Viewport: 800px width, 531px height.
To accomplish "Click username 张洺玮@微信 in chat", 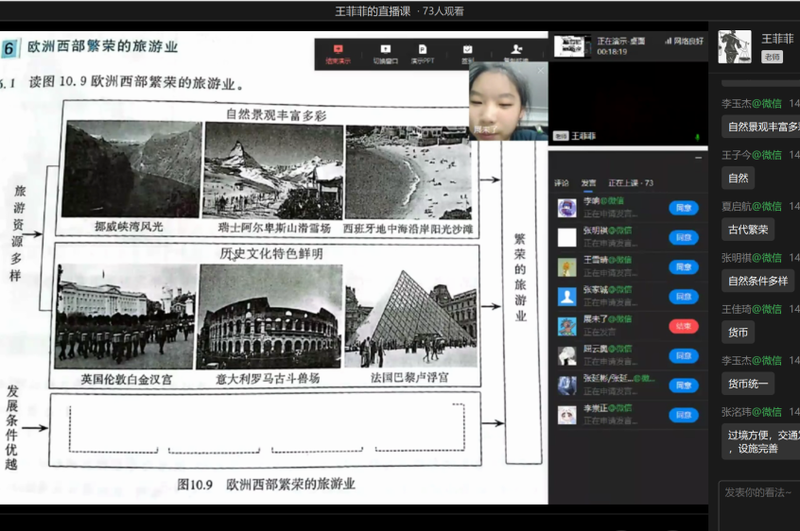I will [752, 412].
